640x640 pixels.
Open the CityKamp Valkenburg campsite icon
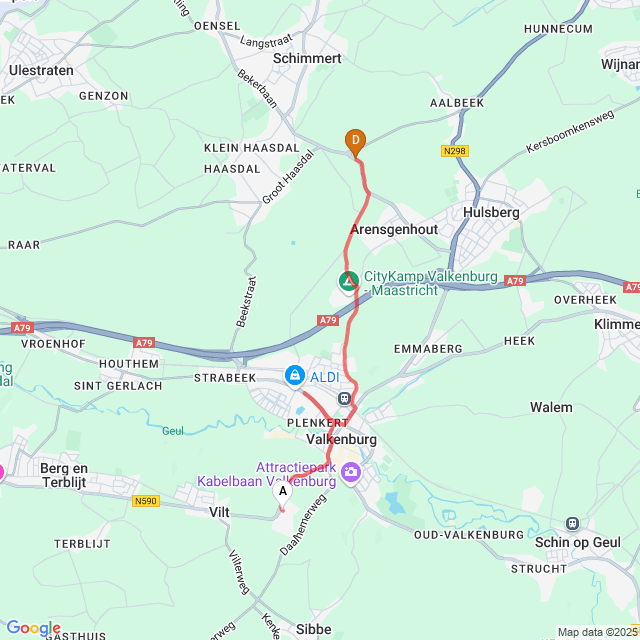(349, 282)
